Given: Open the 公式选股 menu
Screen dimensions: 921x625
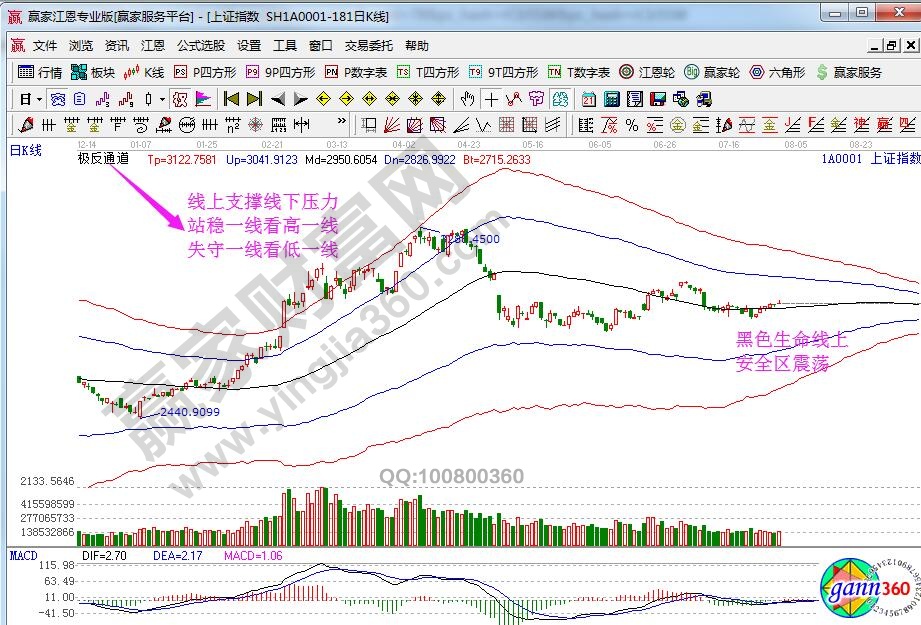Looking at the screenshot, I should click(201, 46).
